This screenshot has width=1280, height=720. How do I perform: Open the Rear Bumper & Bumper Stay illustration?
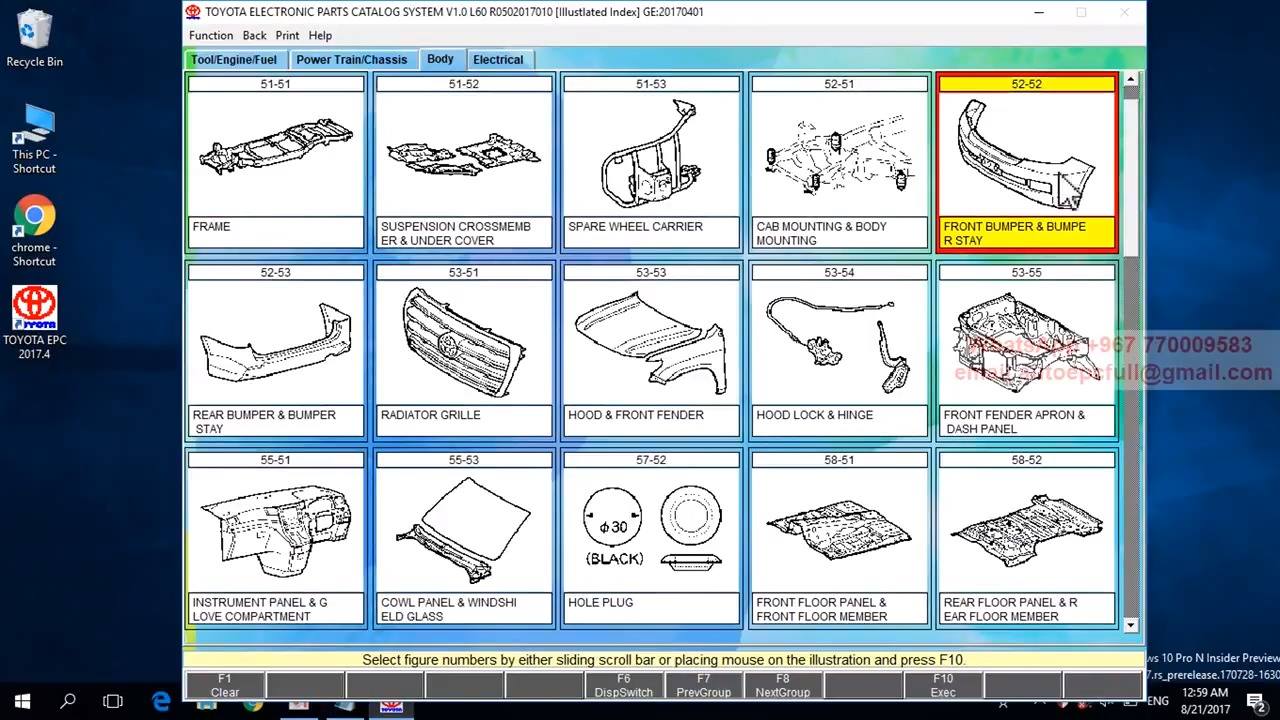(x=276, y=350)
